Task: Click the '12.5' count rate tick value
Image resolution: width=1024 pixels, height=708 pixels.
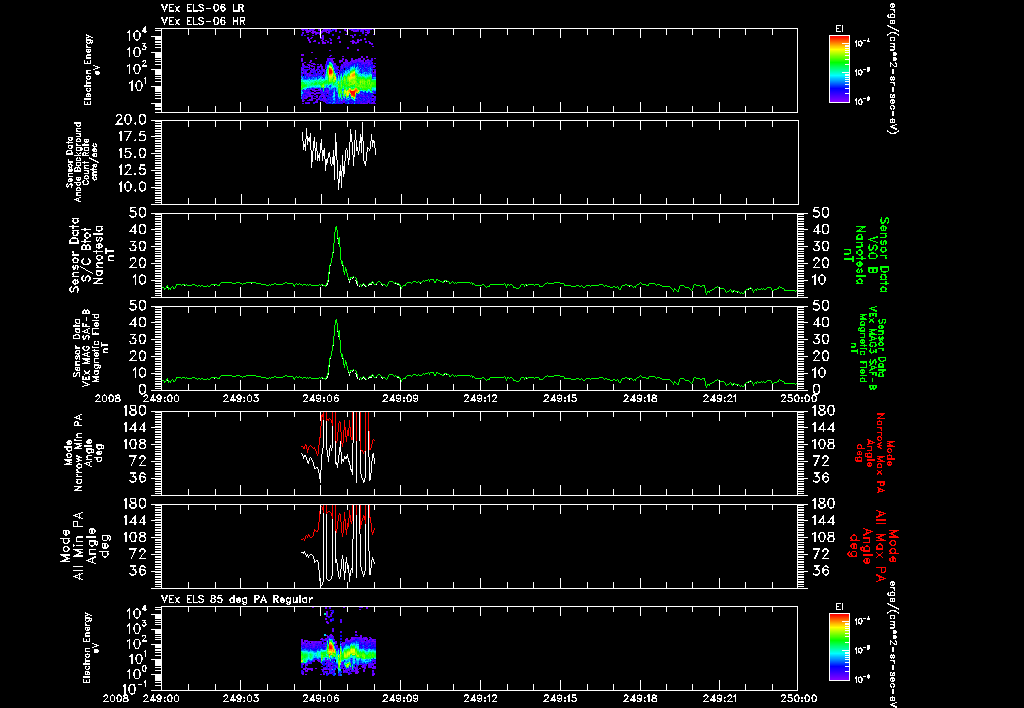Action: pyautogui.click(x=132, y=170)
